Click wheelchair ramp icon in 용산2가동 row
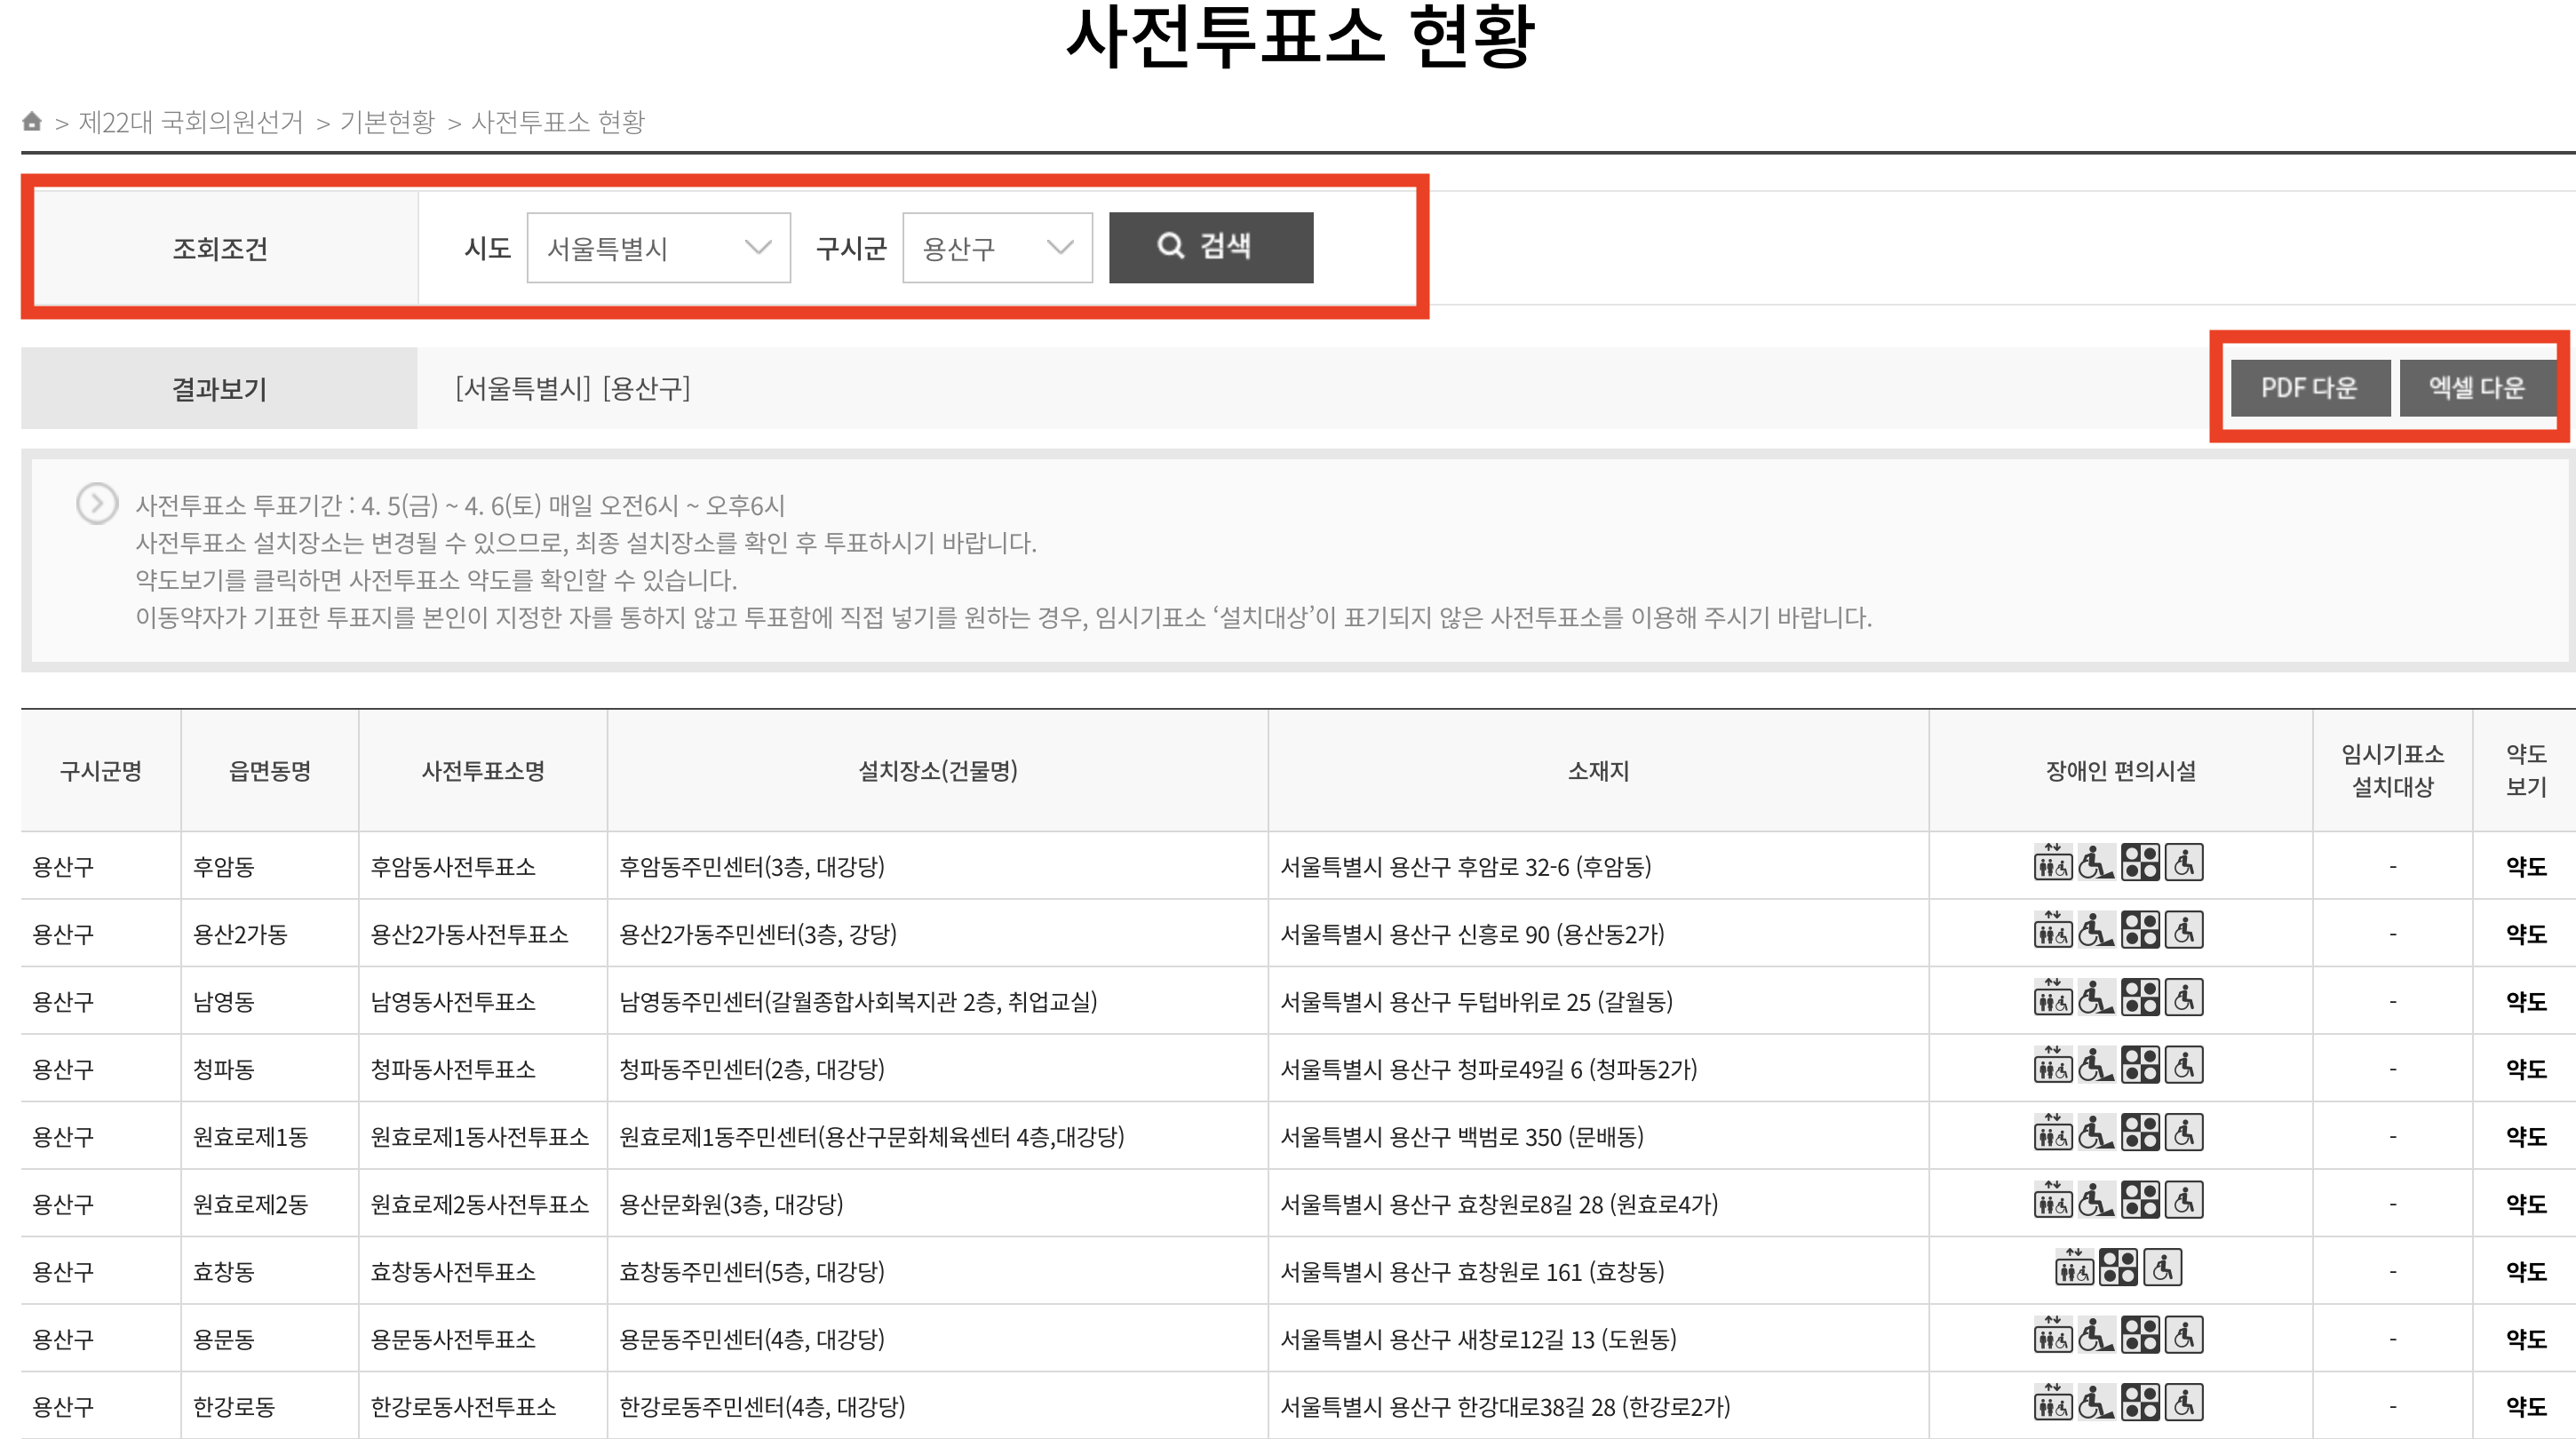The height and width of the screenshot is (1439, 2576). pos(2095,931)
